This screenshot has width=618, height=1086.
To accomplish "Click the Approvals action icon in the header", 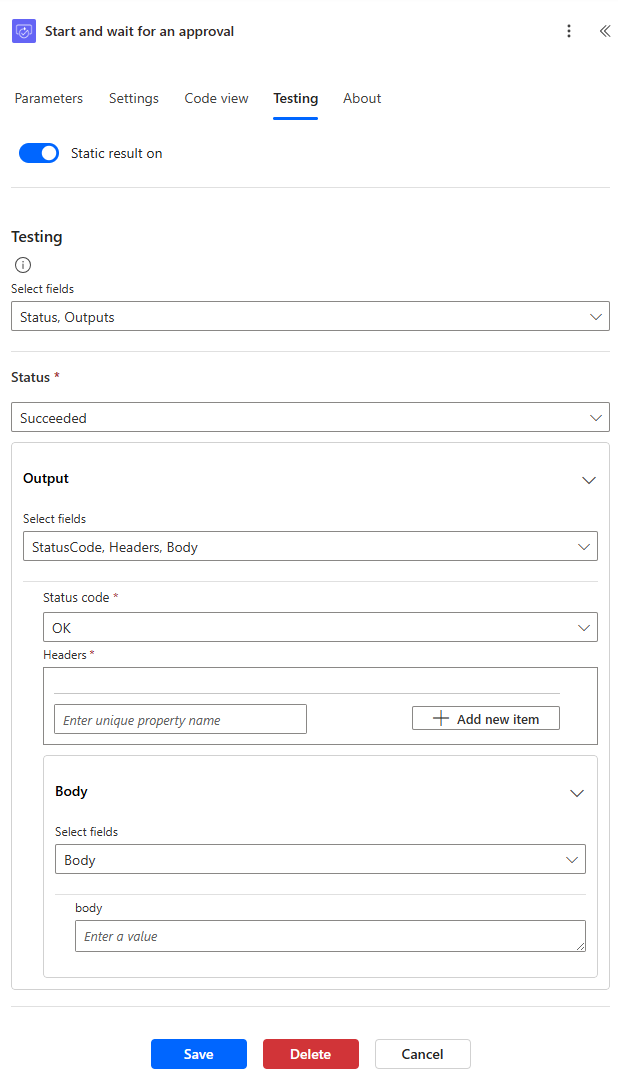I will 23,31.
